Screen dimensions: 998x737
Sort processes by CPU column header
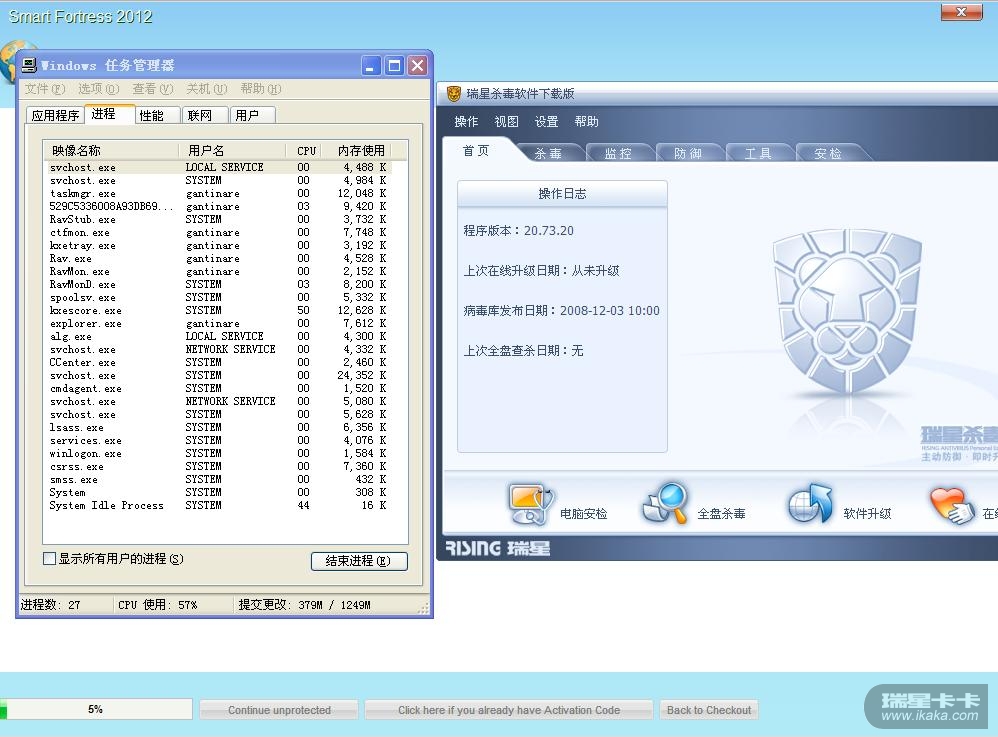click(x=304, y=150)
